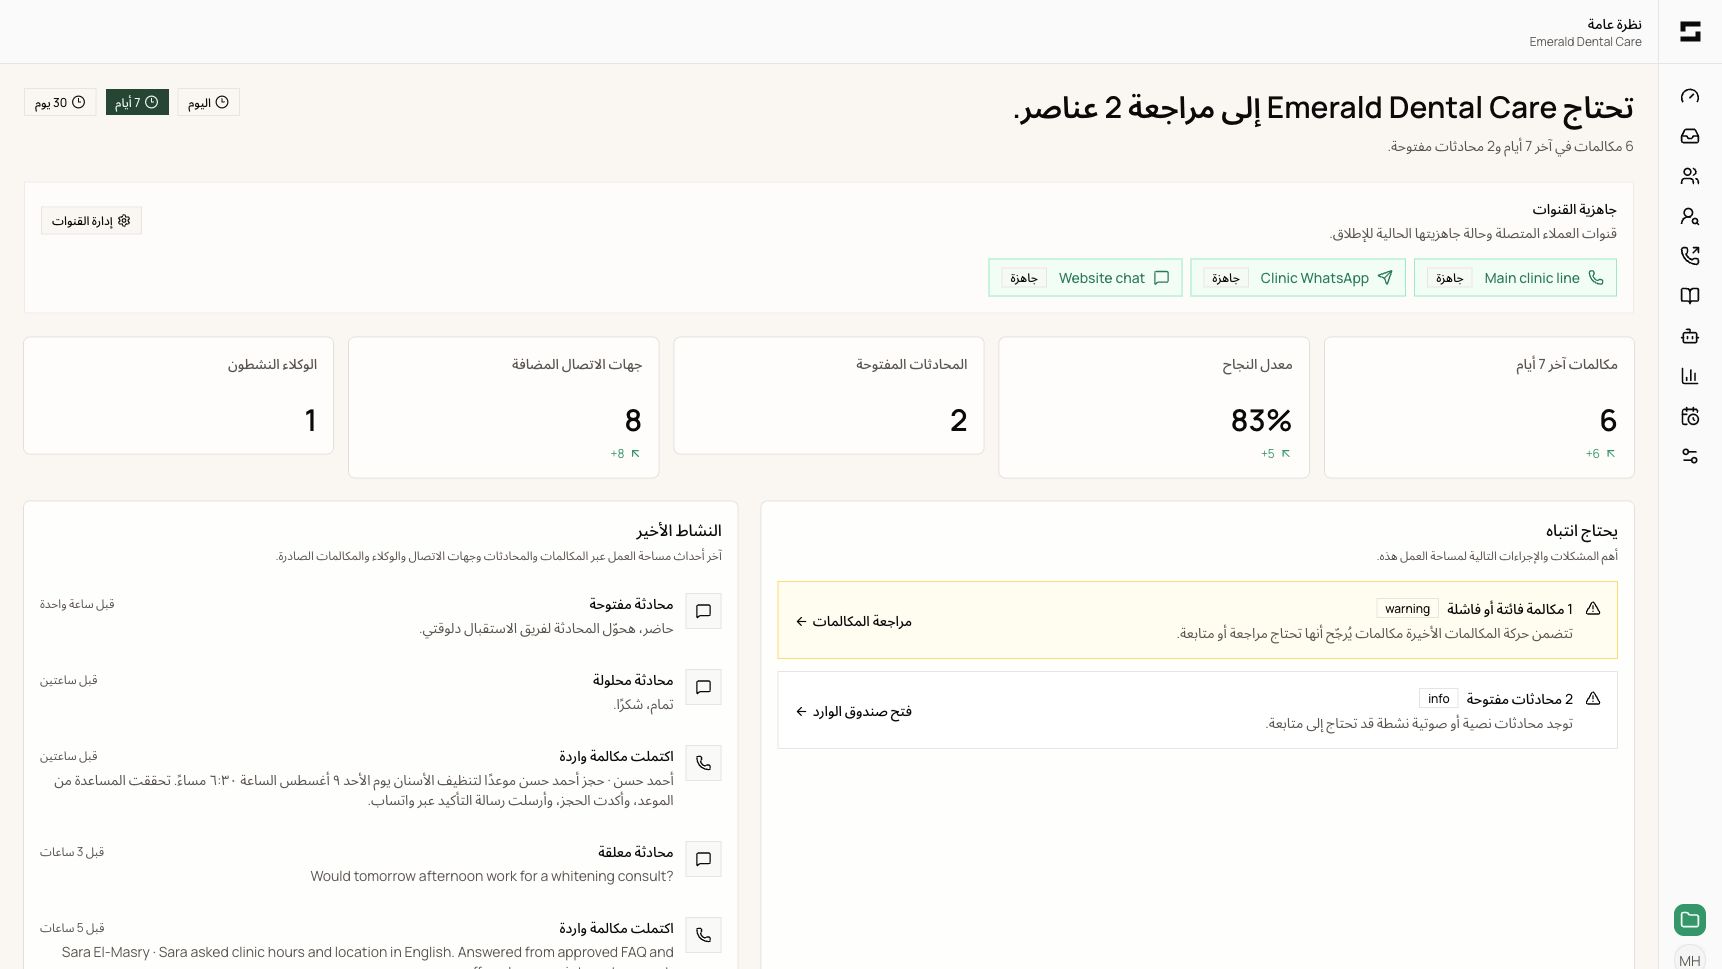Open the Main clinic line channel chip
The image size is (1722, 969).
(x=1515, y=278)
